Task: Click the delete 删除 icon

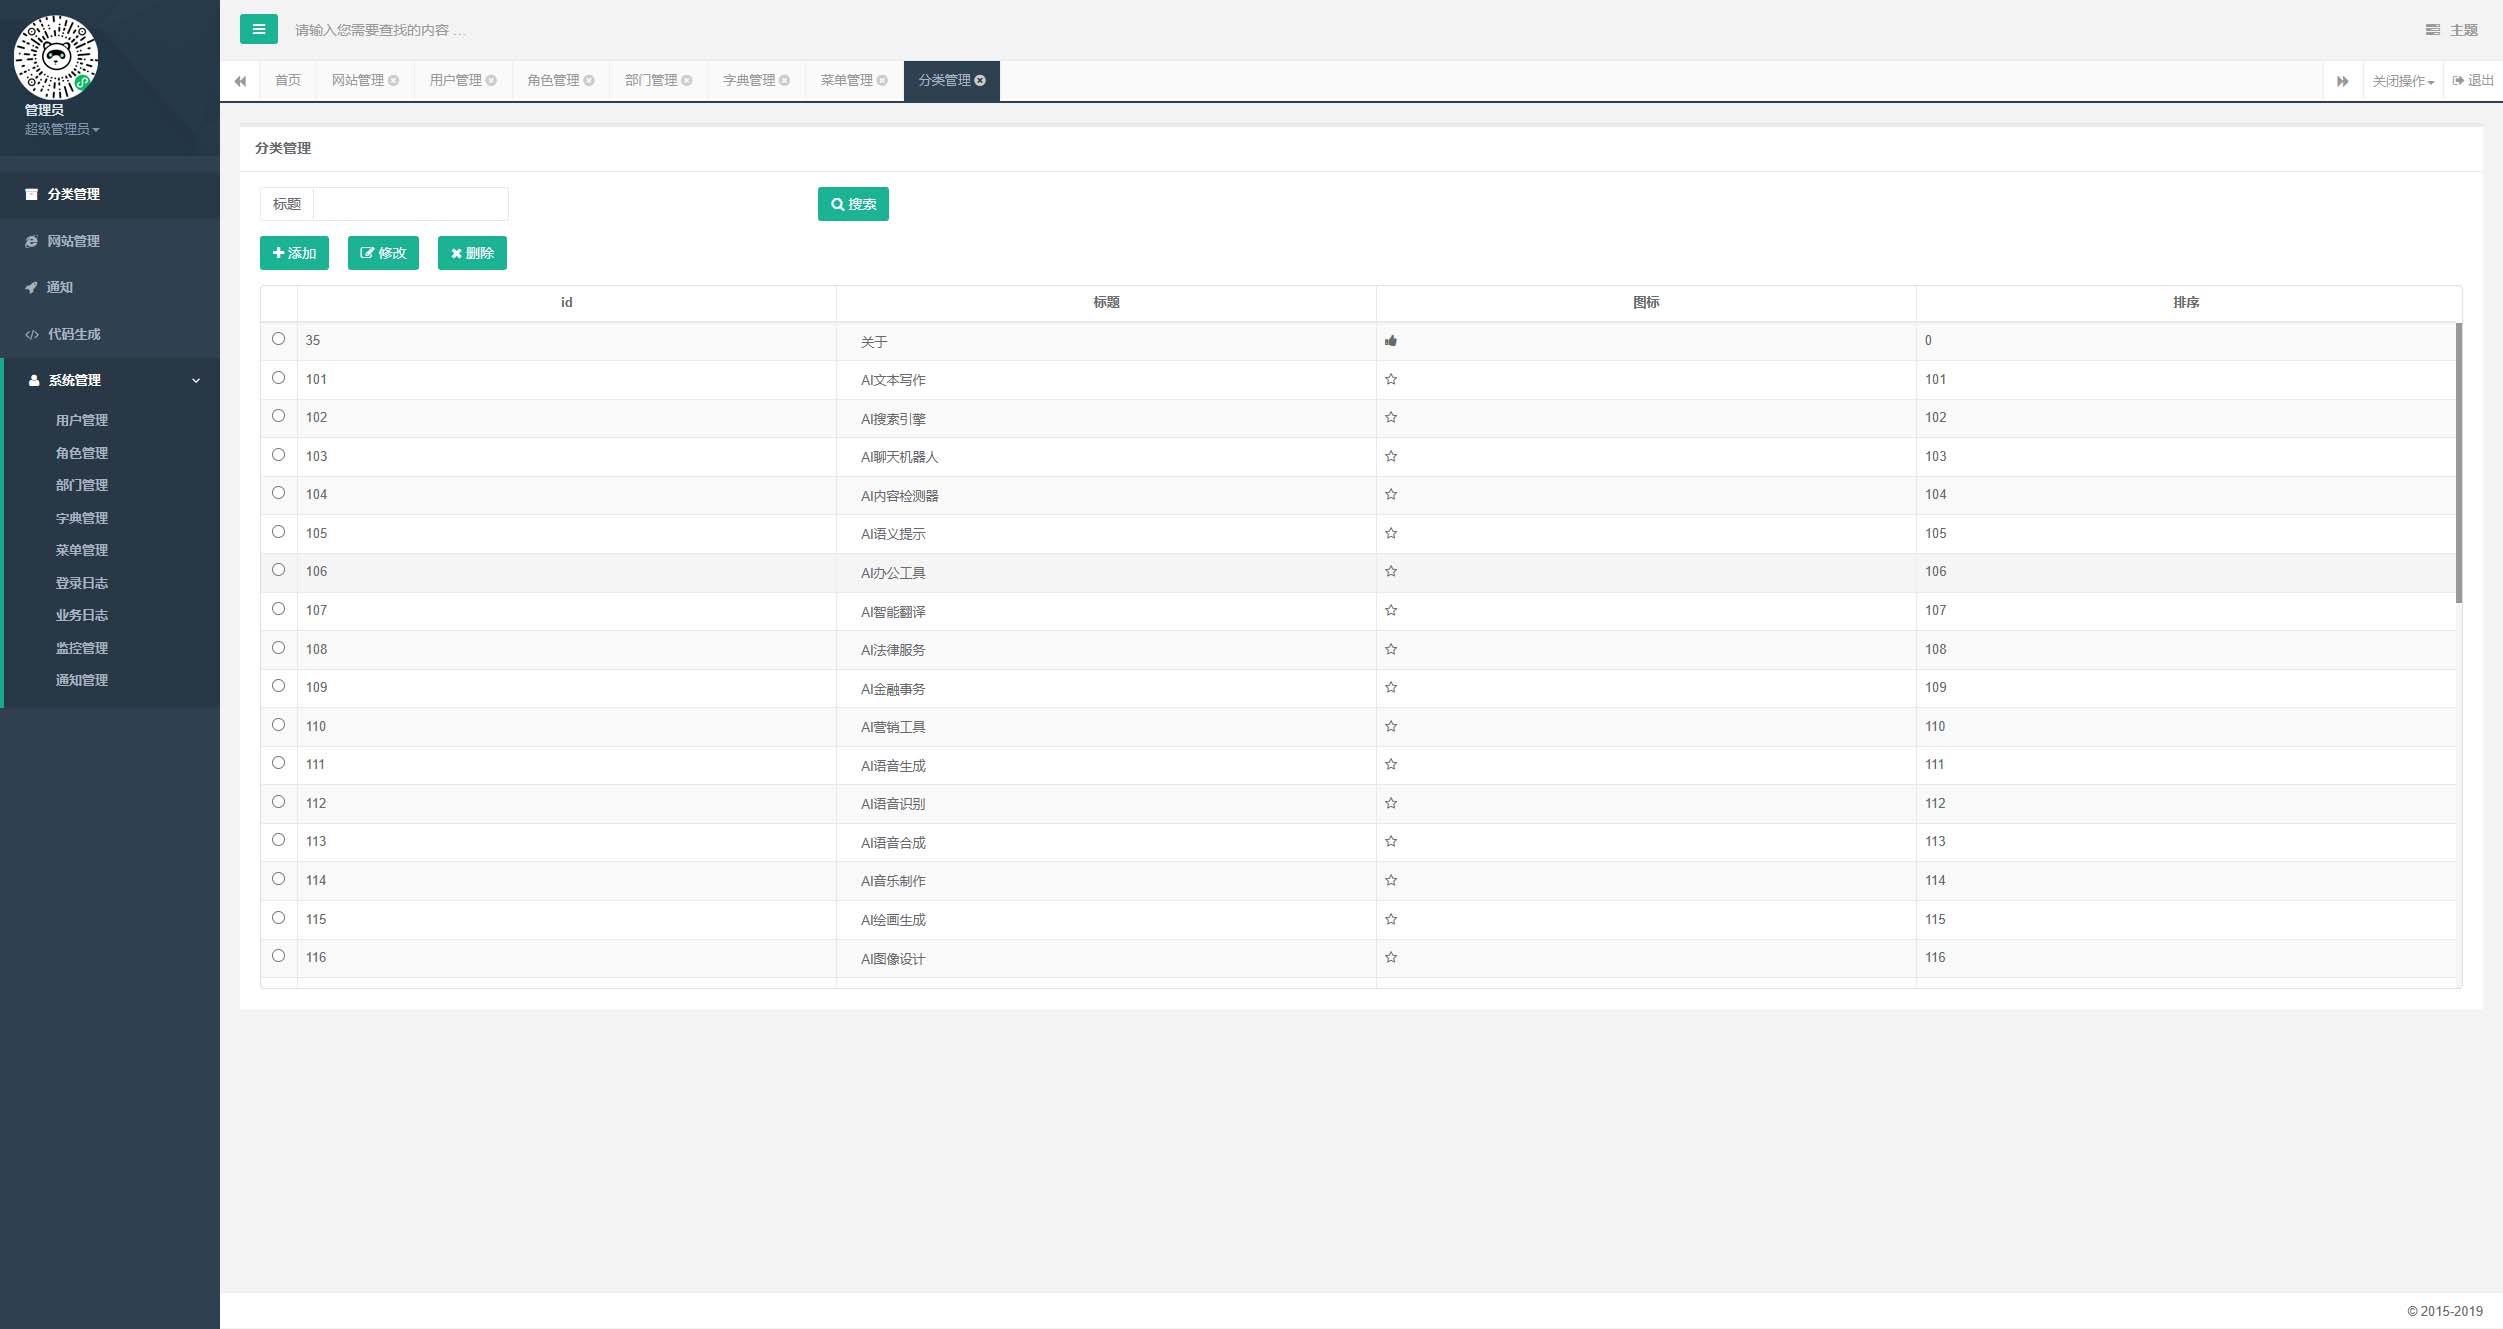Action: 472,253
